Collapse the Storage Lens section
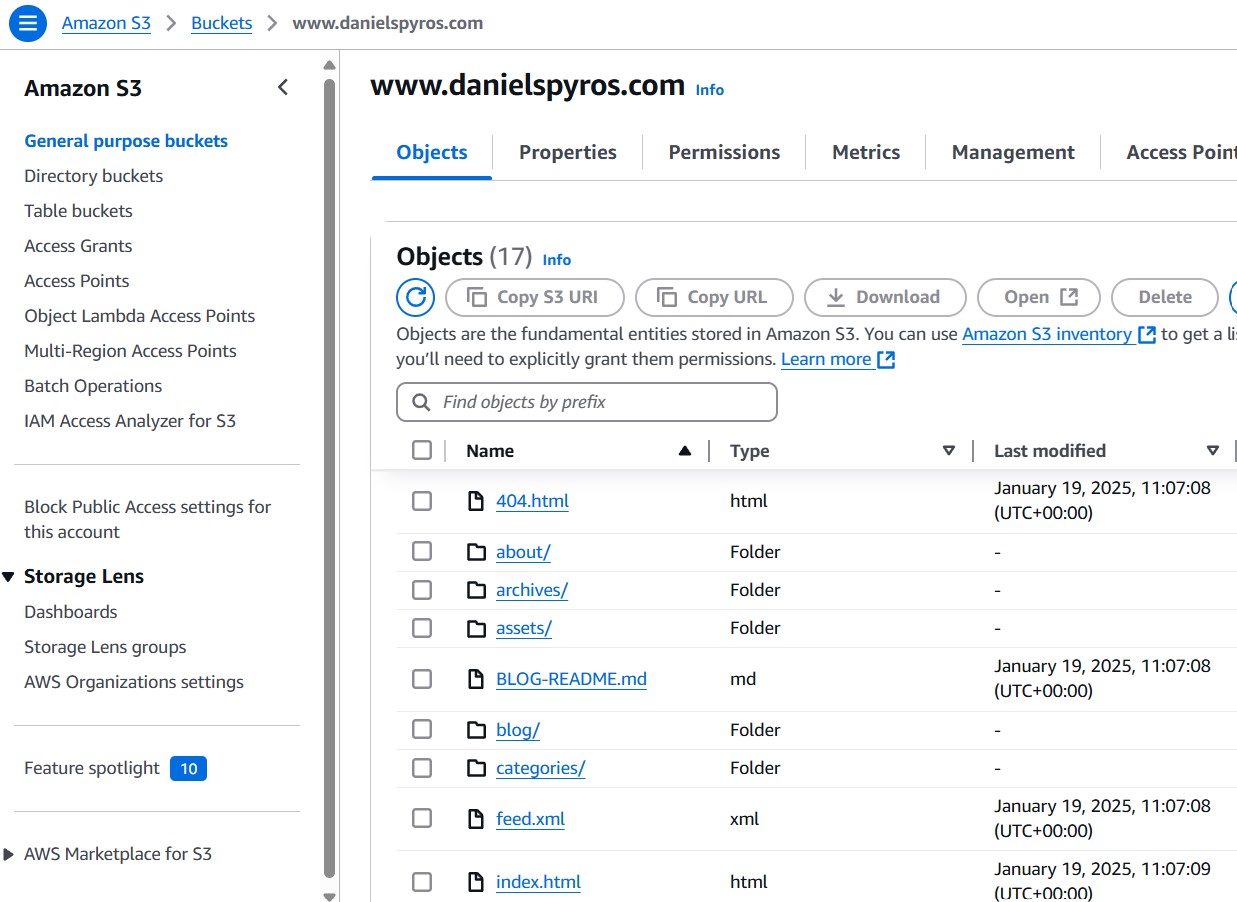Image resolution: width=1237 pixels, height=902 pixels. tap(9, 577)
